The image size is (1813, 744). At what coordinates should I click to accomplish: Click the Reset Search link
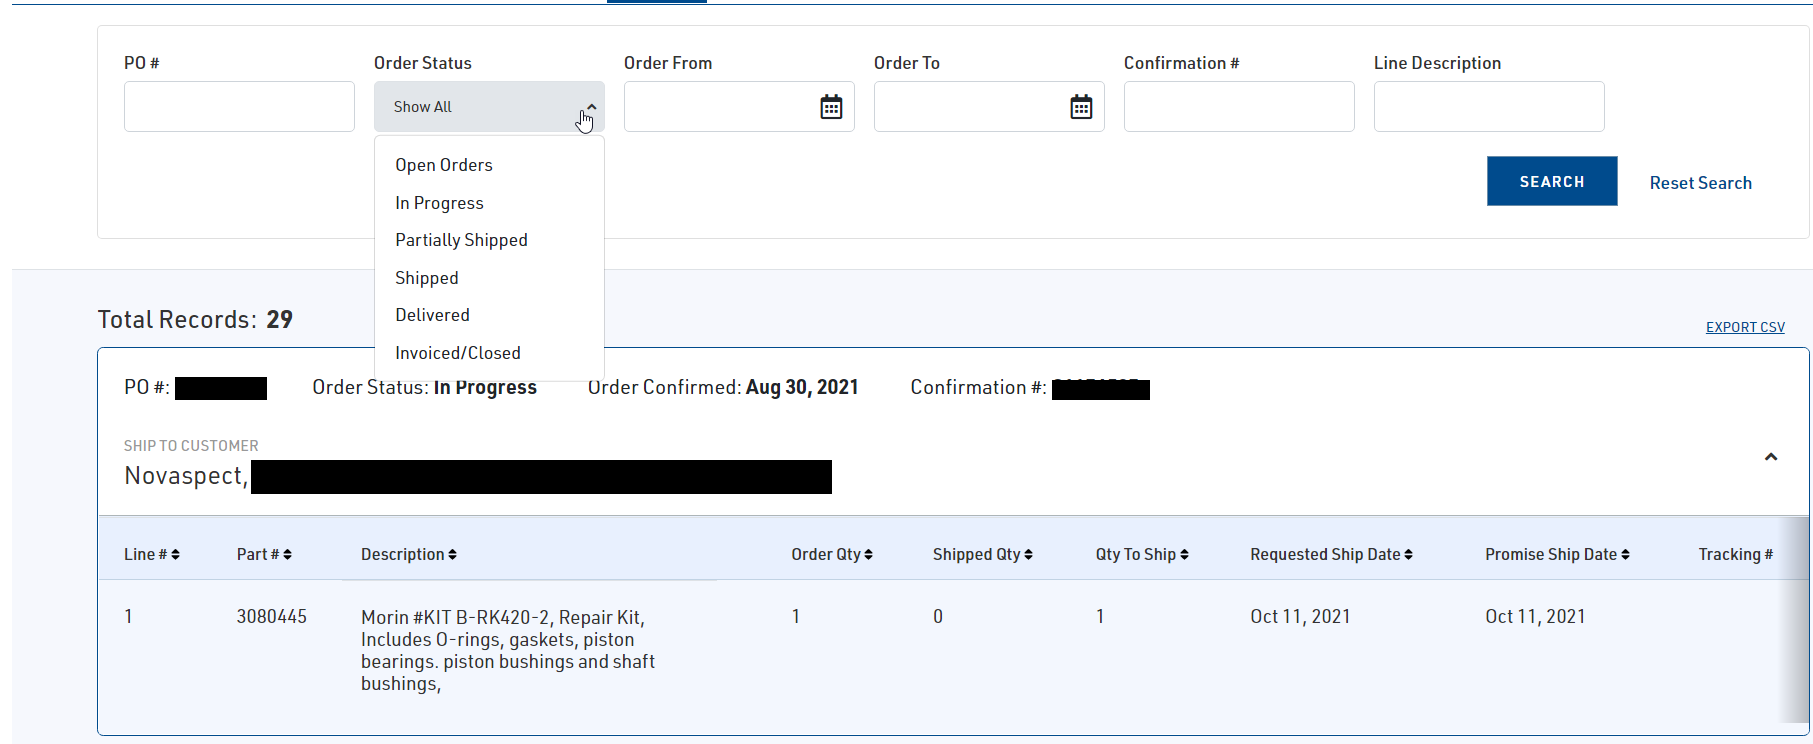pyautogui.click(x=1700, y=183)
